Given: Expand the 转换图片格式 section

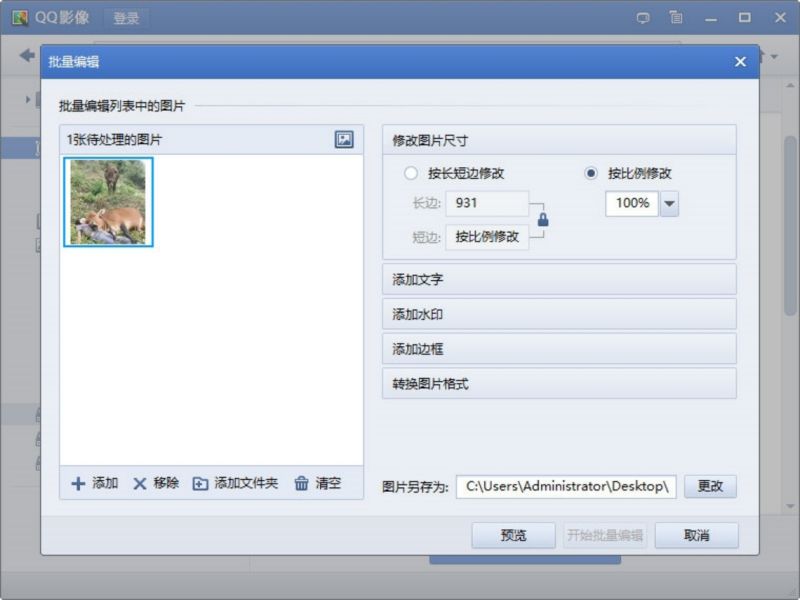Looking at the screenshot, I should 559,383.
